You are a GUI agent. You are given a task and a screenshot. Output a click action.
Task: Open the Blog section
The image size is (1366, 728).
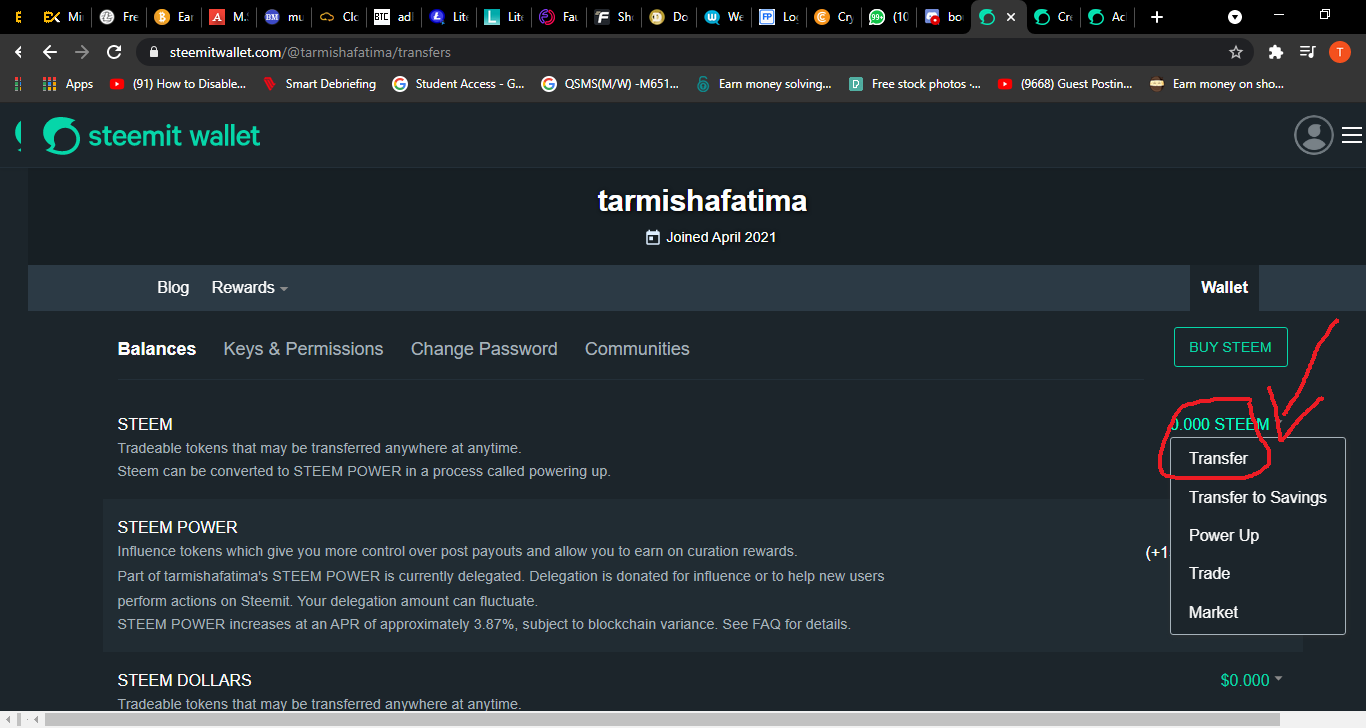point(173,287)
